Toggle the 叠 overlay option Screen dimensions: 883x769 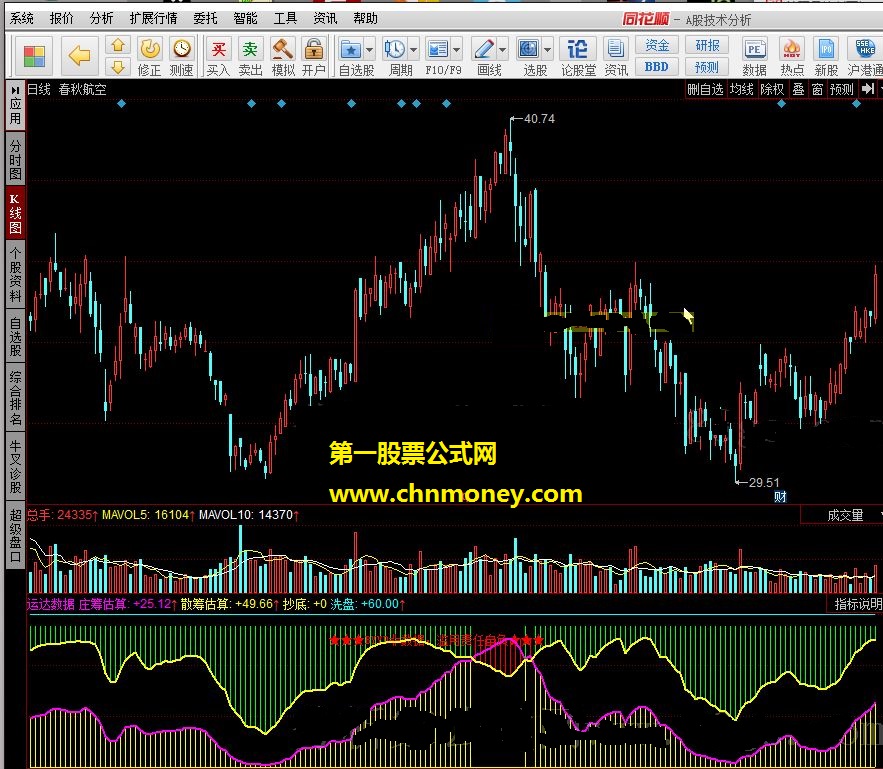[799, 89]
